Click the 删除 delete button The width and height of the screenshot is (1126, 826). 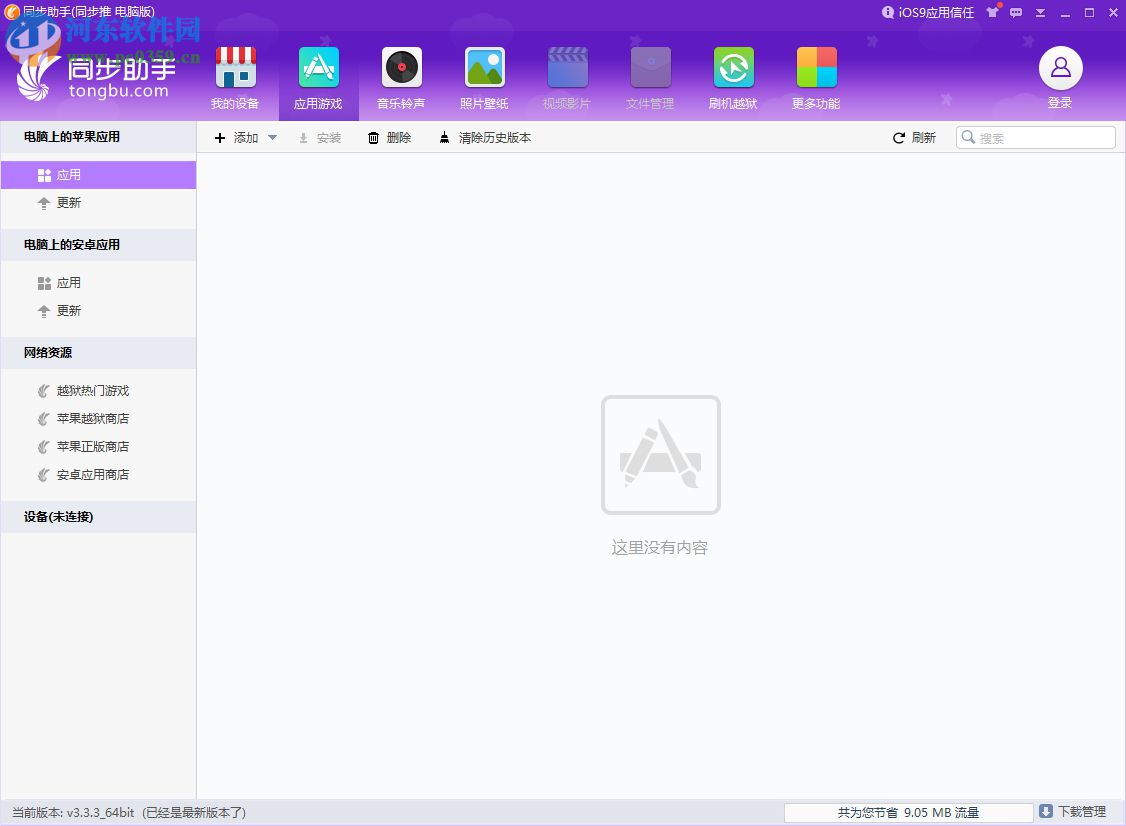point(389,138)
